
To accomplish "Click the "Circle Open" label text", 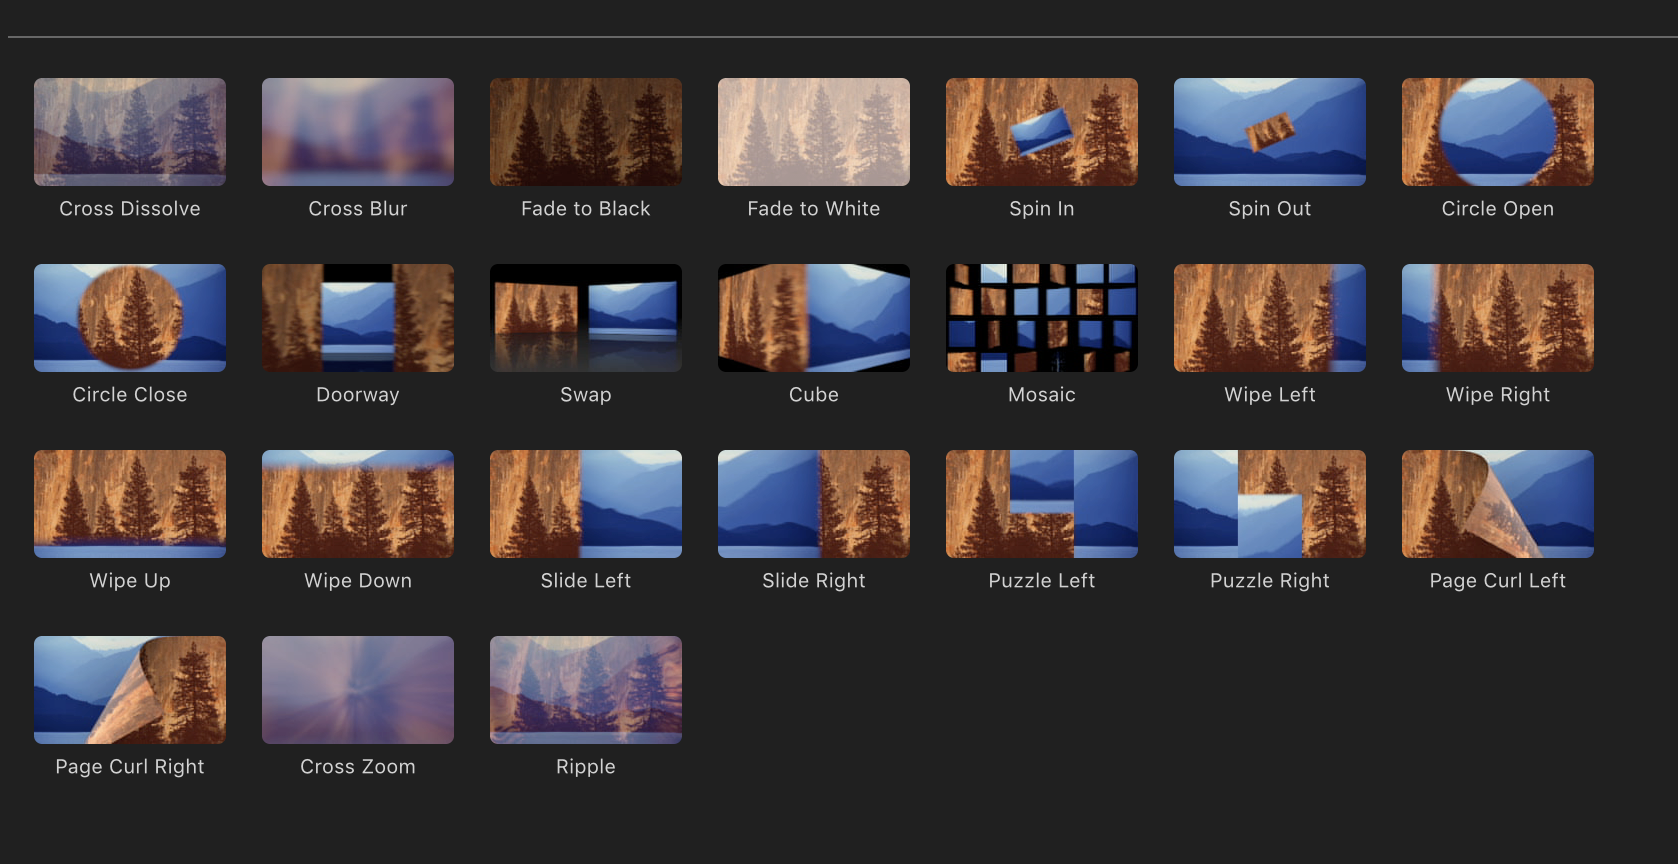I will tap(1498, 209).
